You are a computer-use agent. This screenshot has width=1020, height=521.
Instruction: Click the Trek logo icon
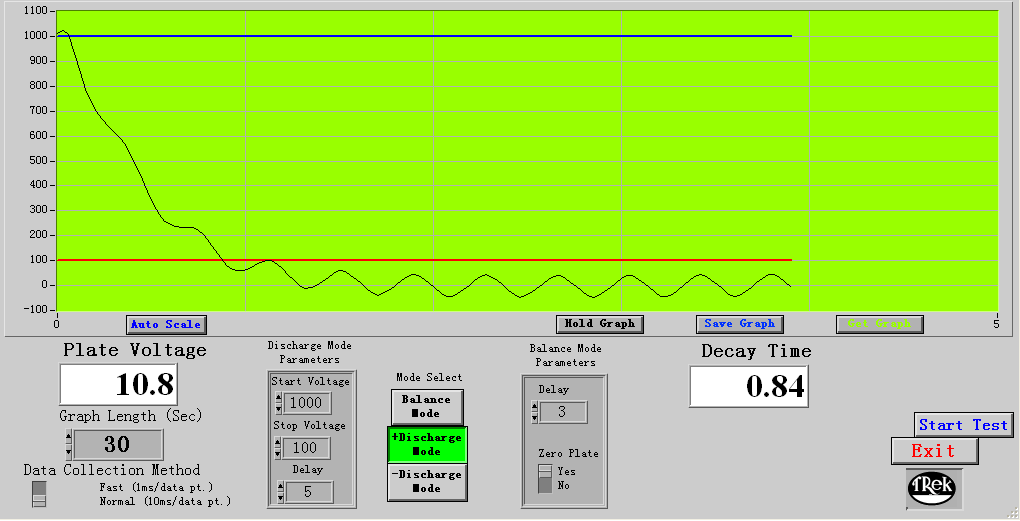(933, 487)
